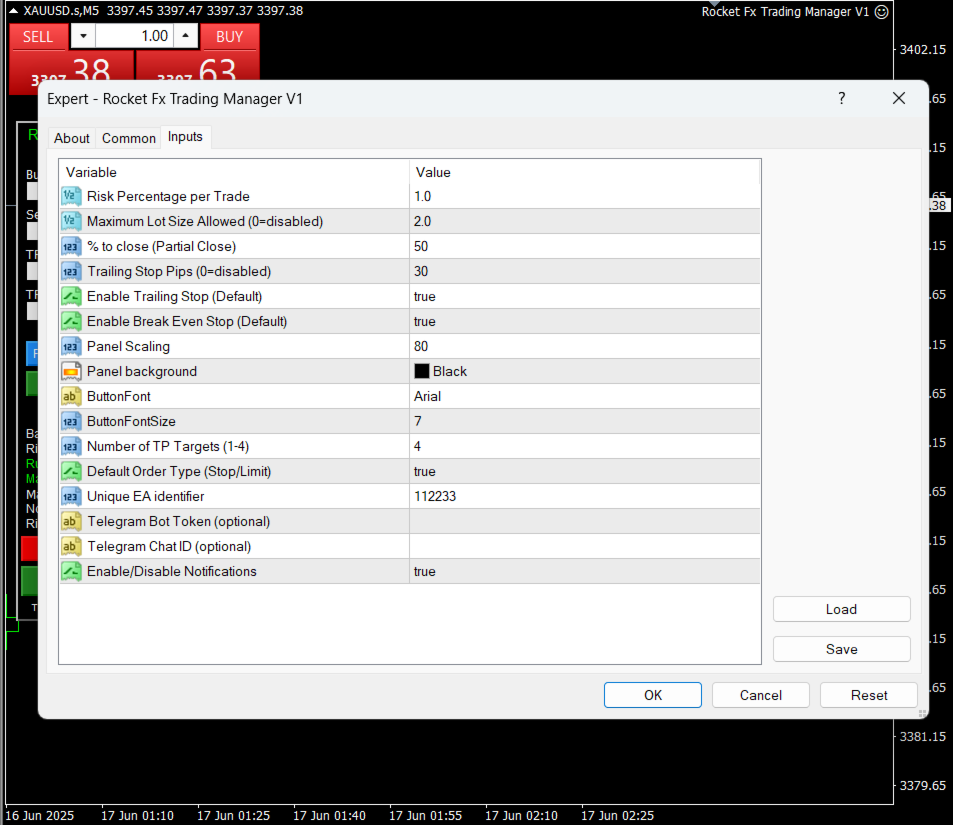Screen dimensions: 953x825
Task: Click the ButtonFont string type icon
Action: pos(71,396)
